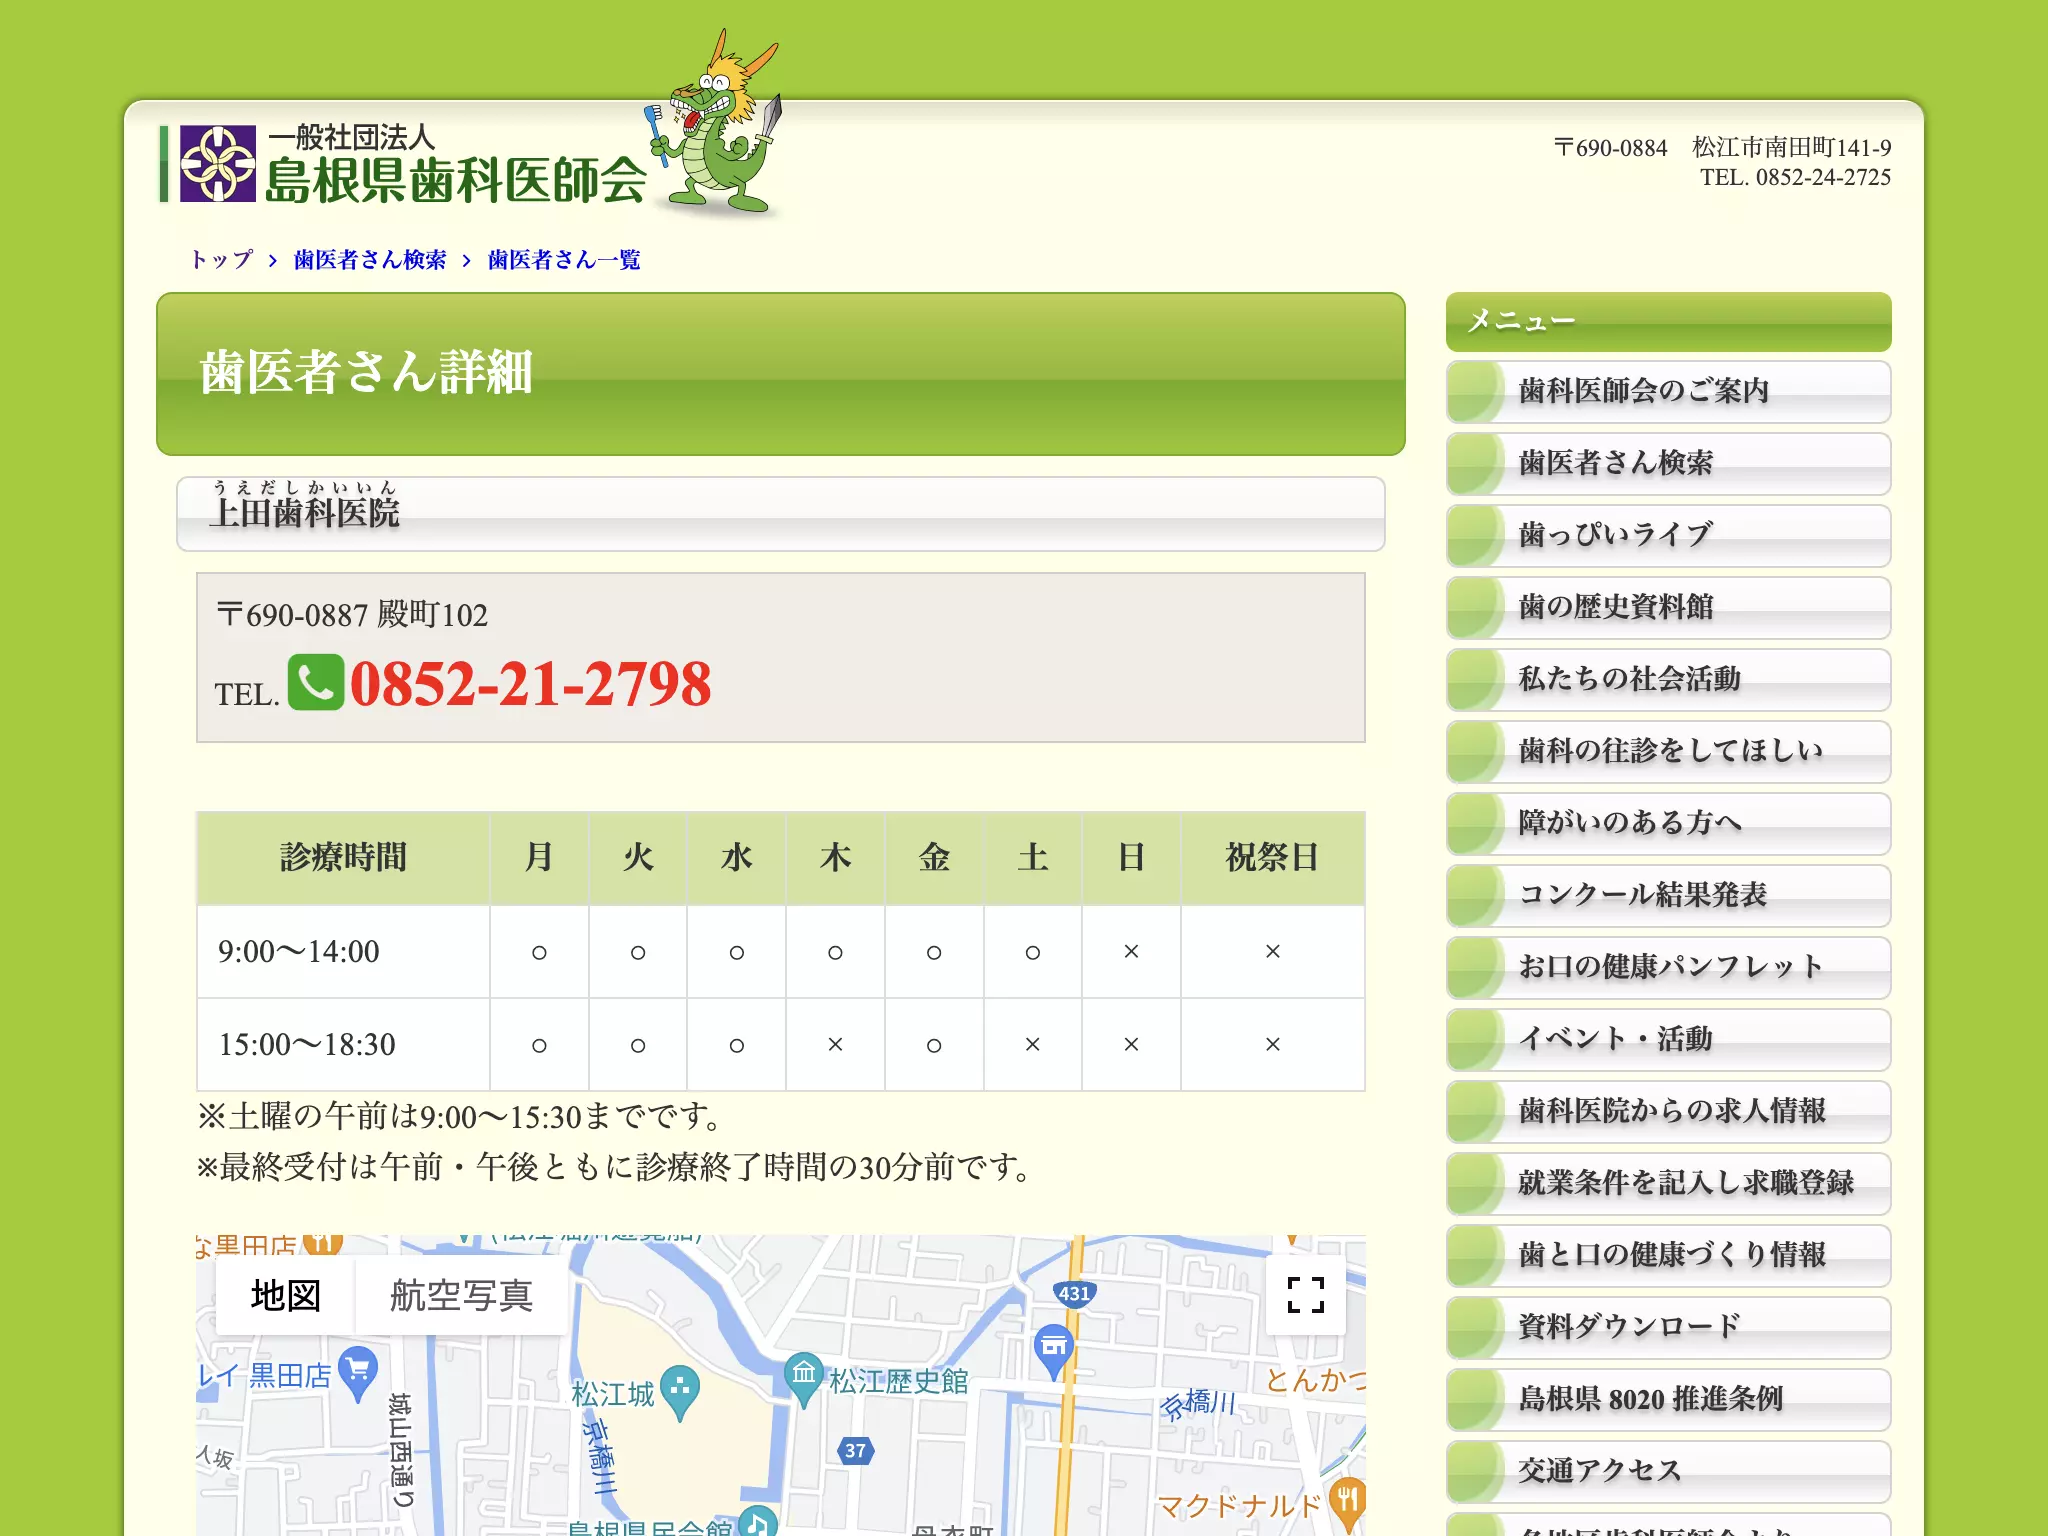Open 歯医者さん検索 sidebar menu item
The height and width of the screenshot is (1536, 2048).
coord(1668,463)
